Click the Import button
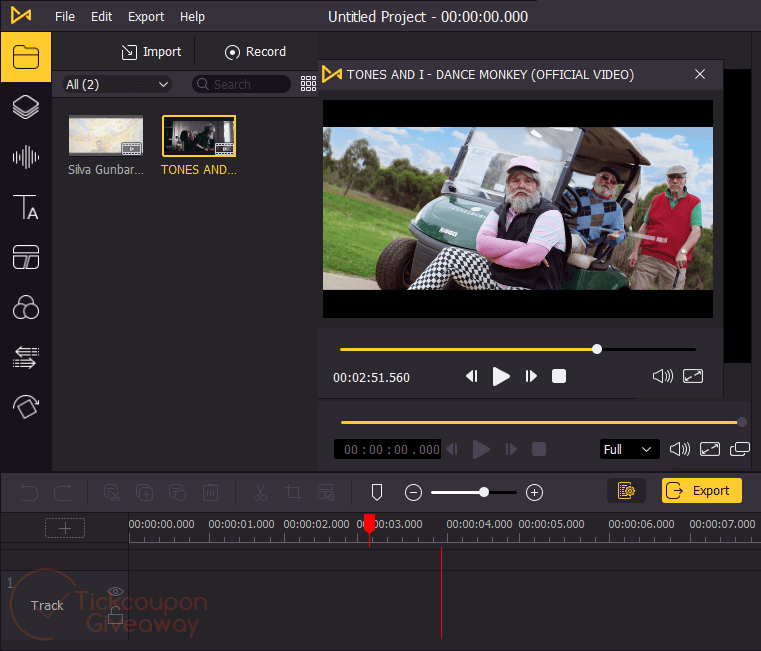Viewport: 761px width, 651px height. click(x=151, y=52)
